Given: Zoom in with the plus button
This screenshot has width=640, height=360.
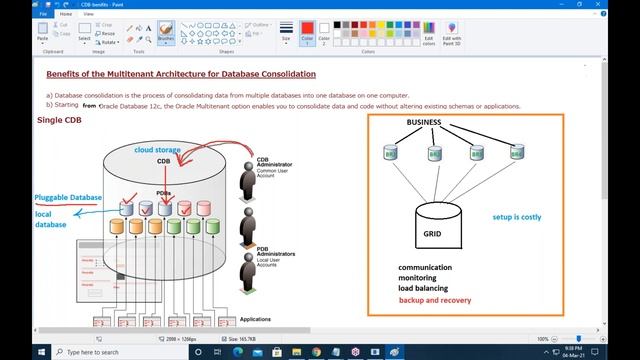Looking at the screenshot, I should point(603,339).
